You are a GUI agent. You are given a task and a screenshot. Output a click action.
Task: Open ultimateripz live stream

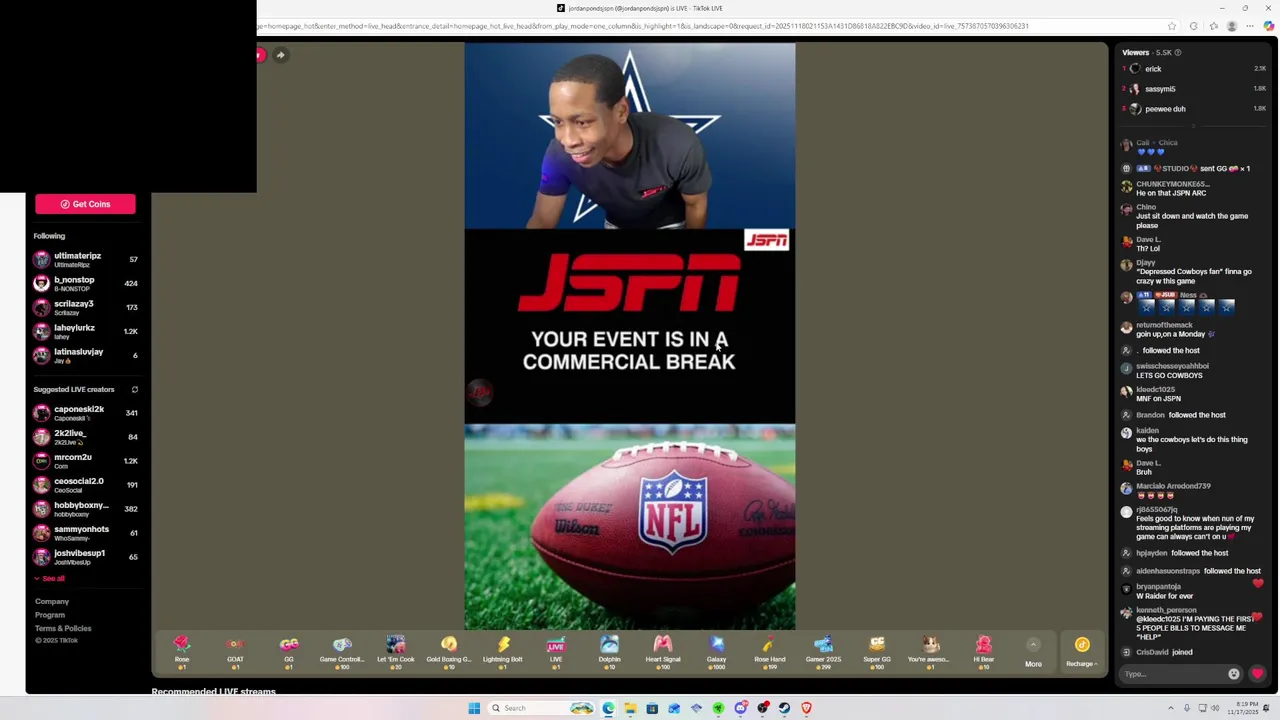[85, 260]
